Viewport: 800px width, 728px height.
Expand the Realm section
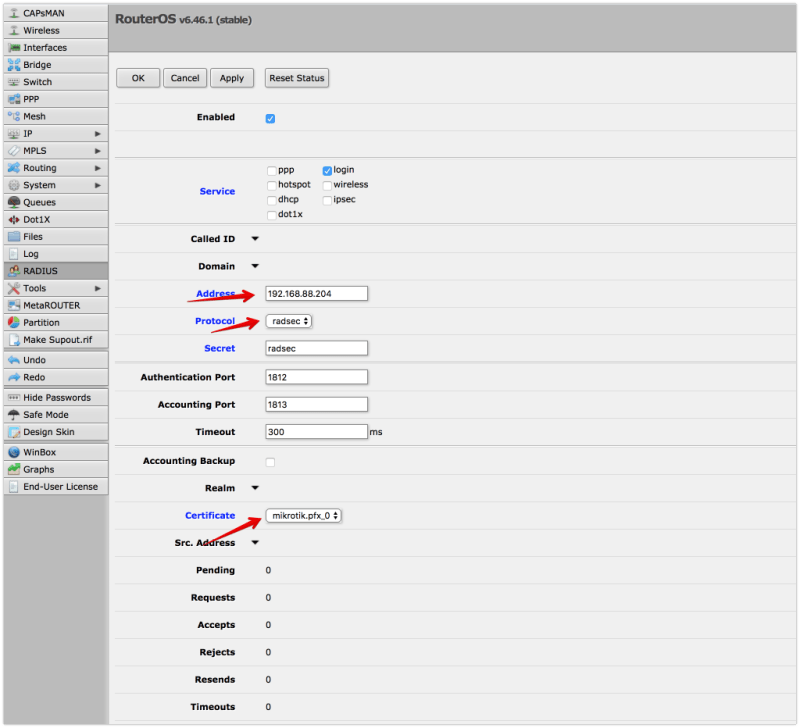[253, 488]
